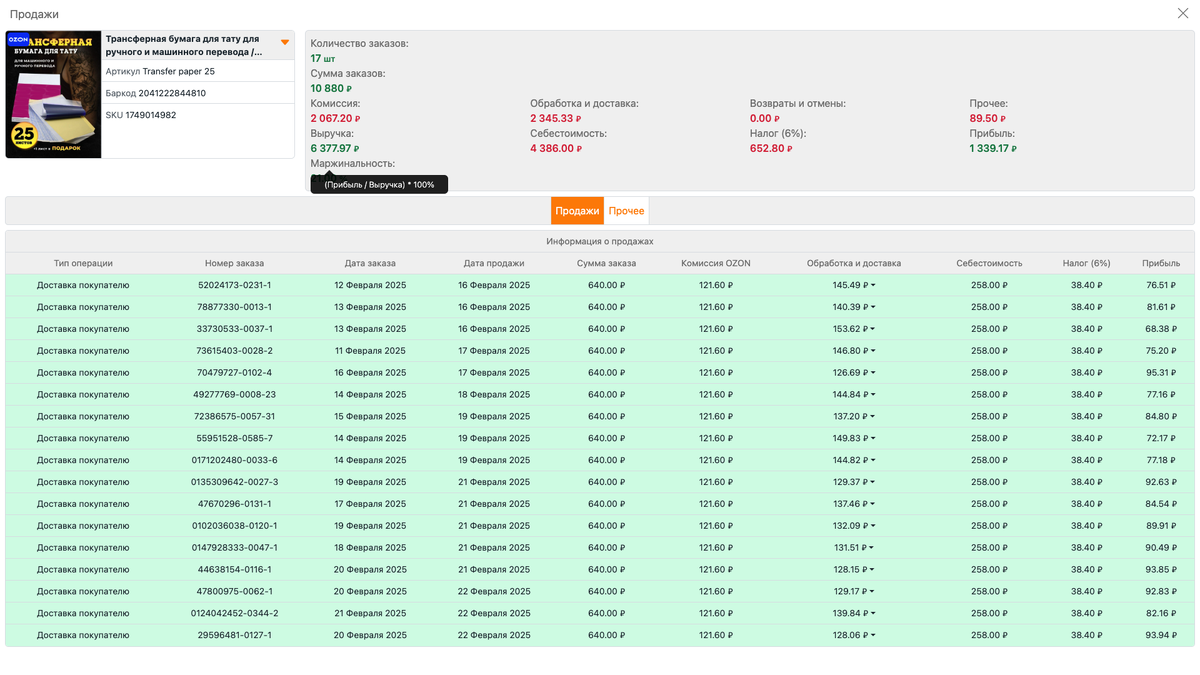Click the Ozon product thumbnail image
1200x675 pixels.
pyautogui.click(x=53, y=94)
